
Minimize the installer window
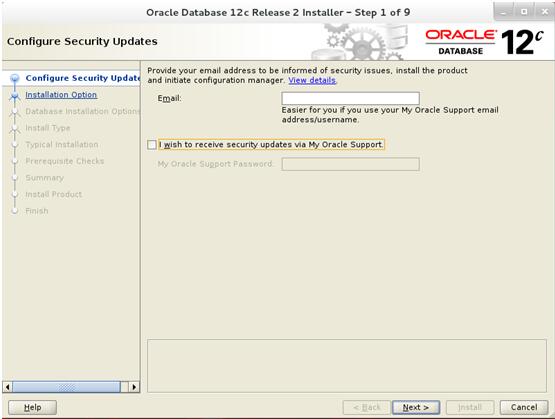coord(504,12)
